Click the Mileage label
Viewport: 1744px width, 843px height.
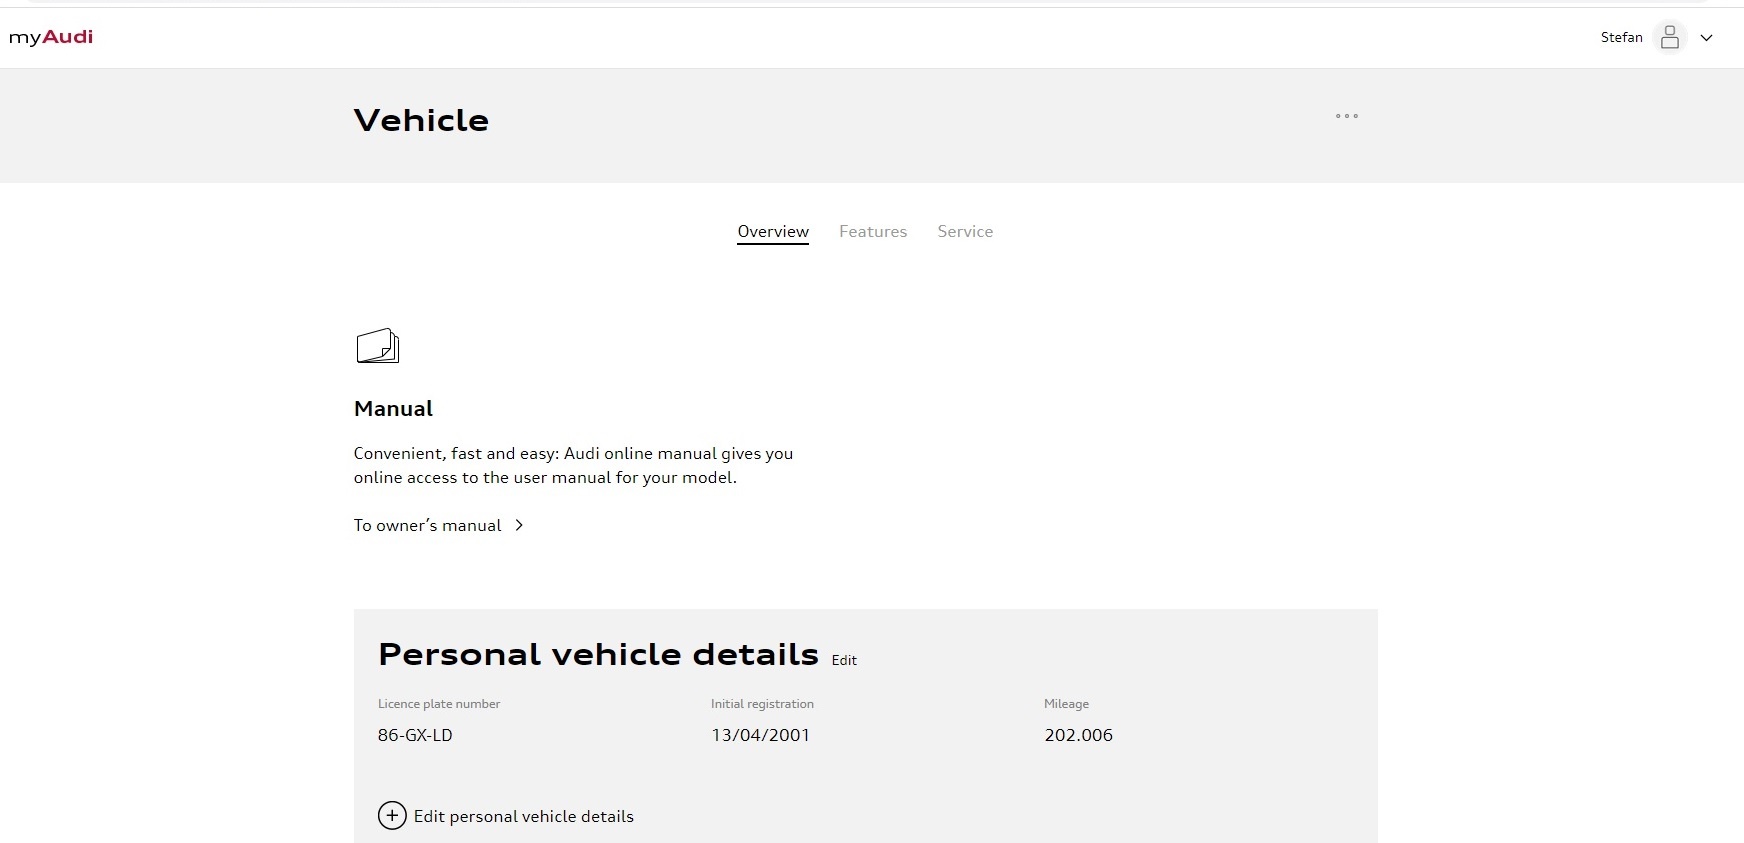click(1066, 704)
